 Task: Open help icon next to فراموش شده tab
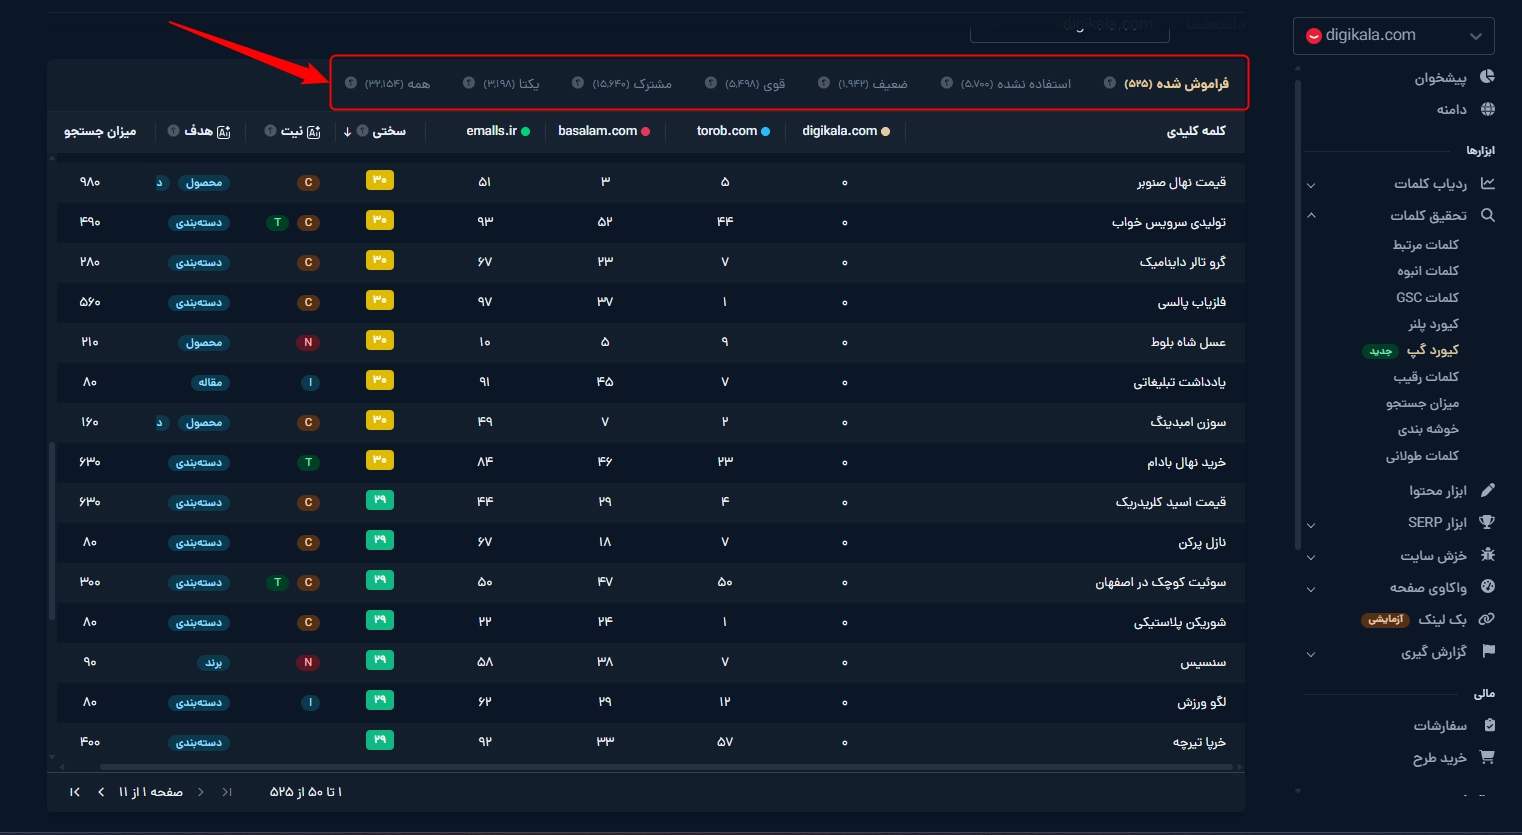[x=1109, y=83]
